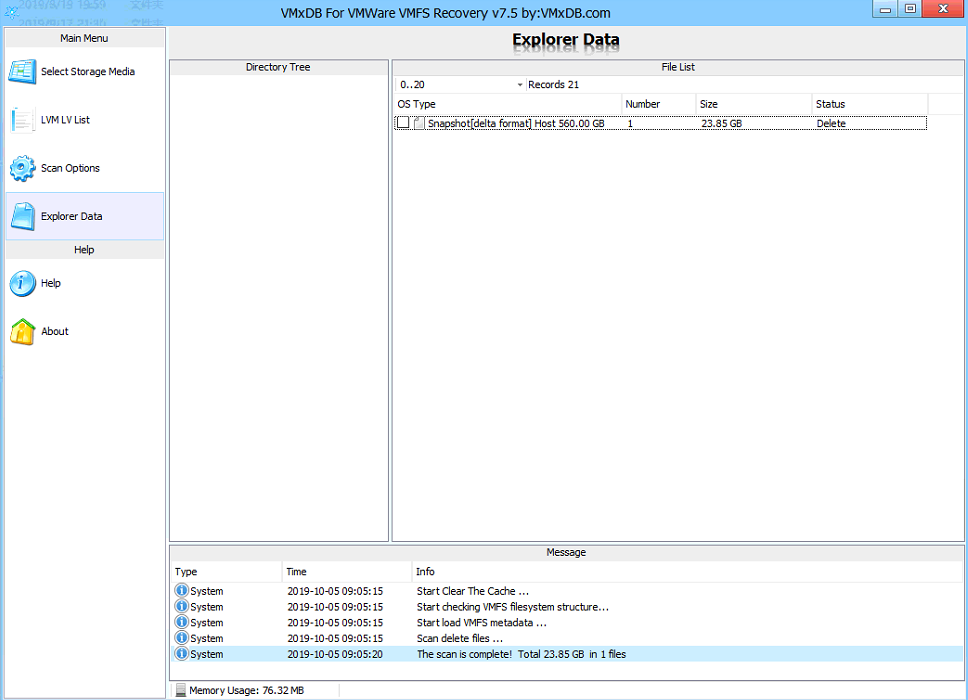This screenshot has height=700, width=968.
Task: Click the info icon of the Start checking VMFS row
Action: [x=182, y=606]
